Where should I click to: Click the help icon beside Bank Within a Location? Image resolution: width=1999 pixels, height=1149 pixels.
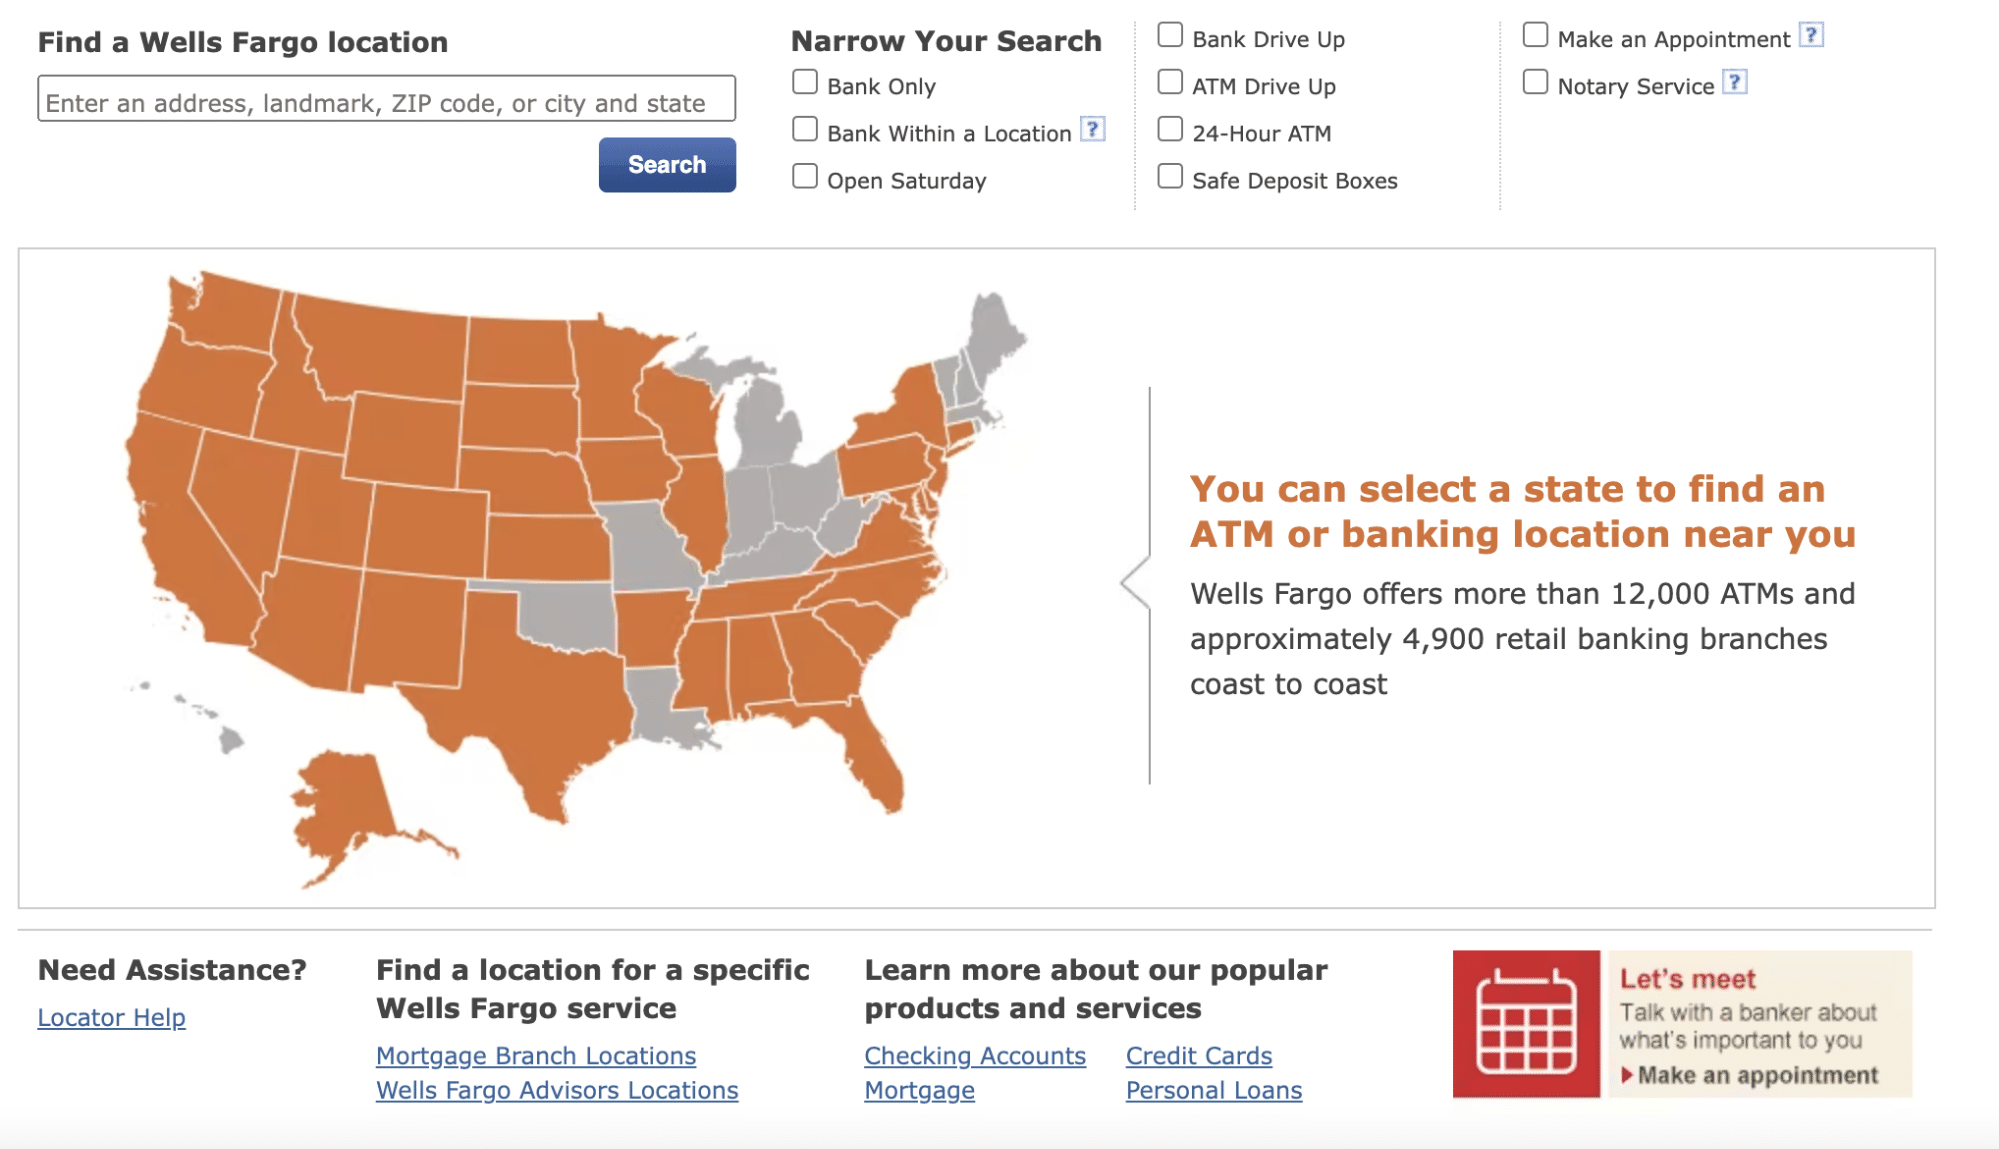1094,128
